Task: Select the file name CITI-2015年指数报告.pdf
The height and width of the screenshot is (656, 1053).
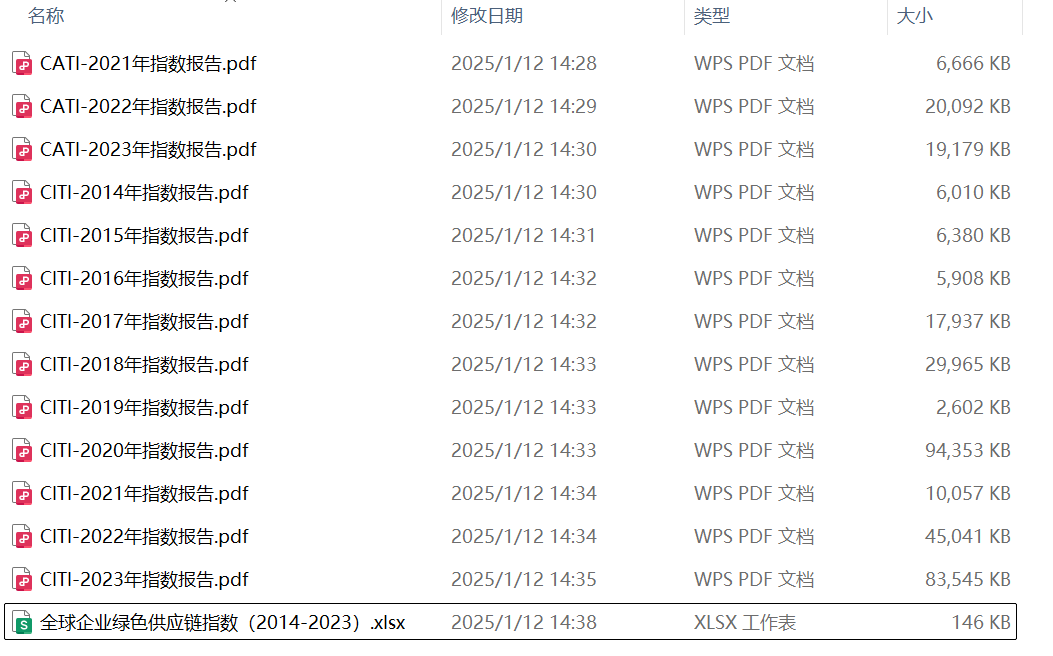Action: (x=144, y=236)
